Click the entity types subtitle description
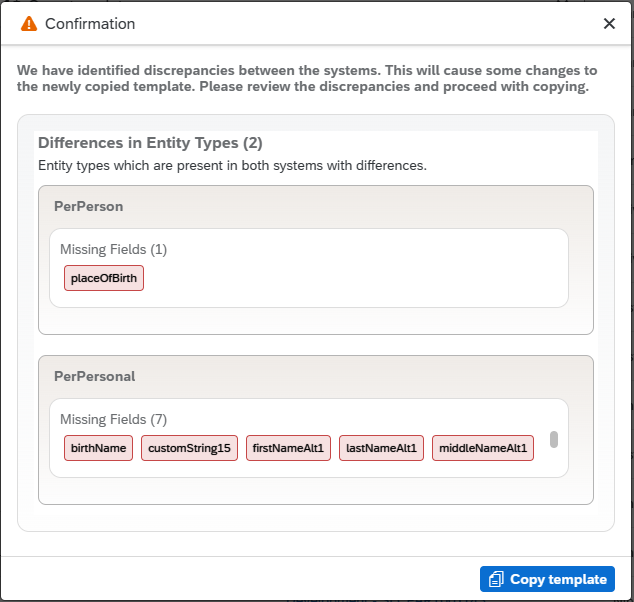Viewport: 634px width, 602px height. [x=232, y=165]
